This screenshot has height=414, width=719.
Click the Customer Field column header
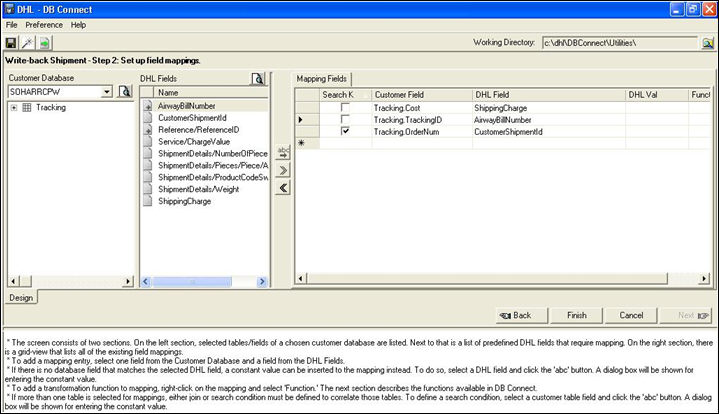tap(422, 95)
